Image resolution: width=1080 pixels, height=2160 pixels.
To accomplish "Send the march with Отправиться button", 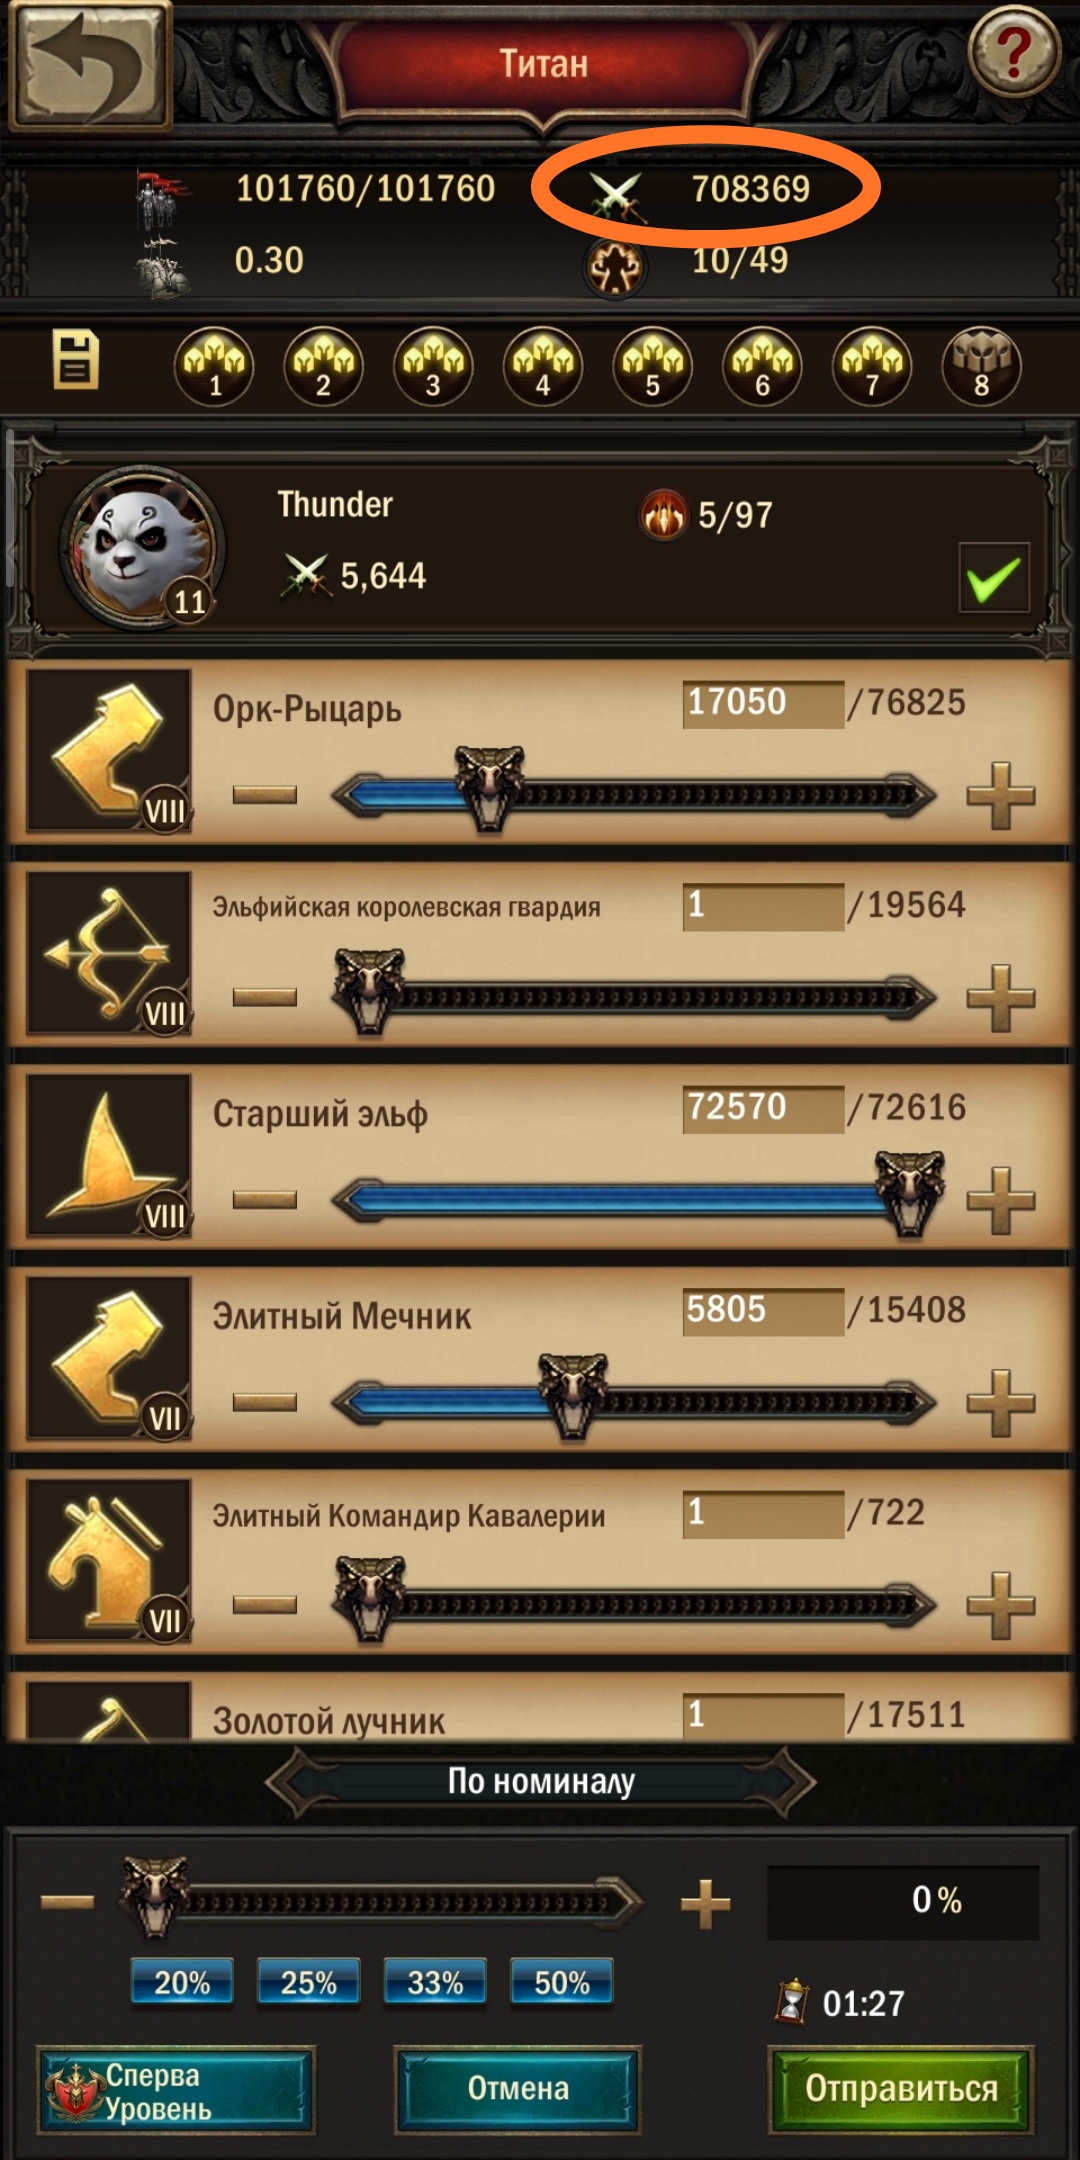I will 901,2088.
